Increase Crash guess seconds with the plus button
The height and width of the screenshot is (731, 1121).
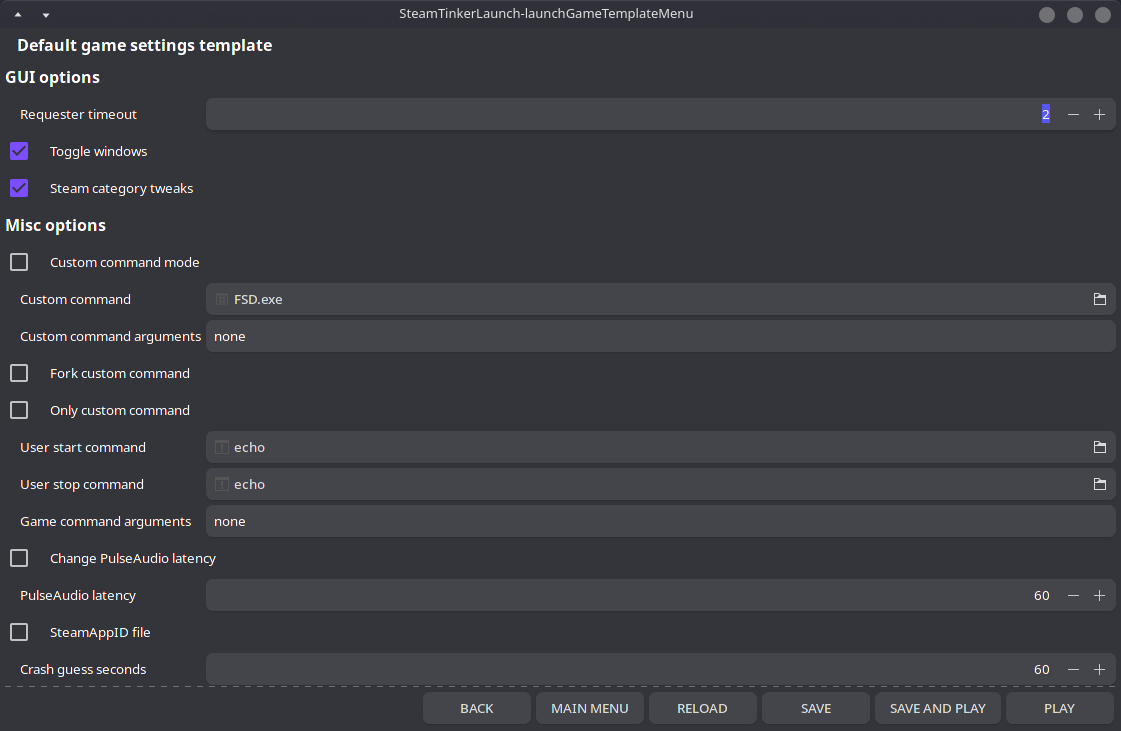(x=1099, y=669)
